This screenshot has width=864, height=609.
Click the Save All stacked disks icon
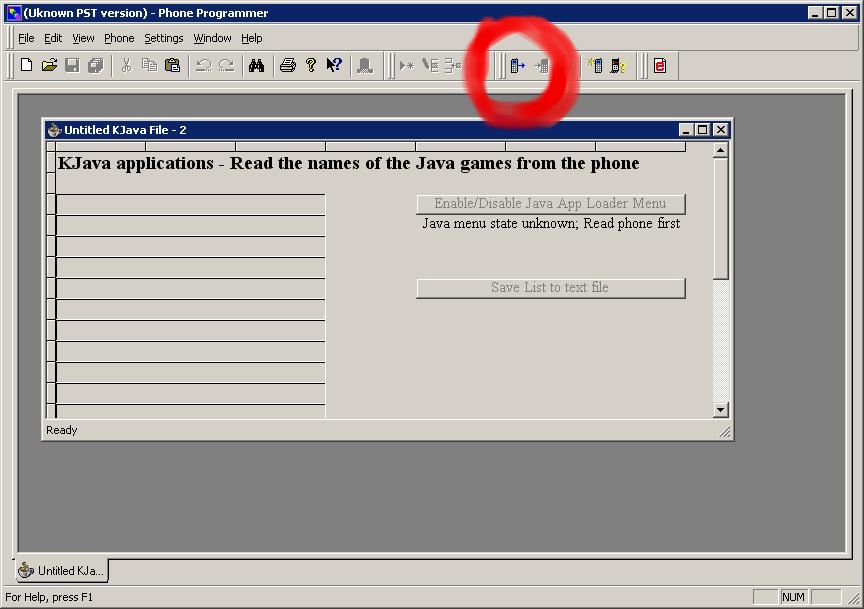coord(95,66)
